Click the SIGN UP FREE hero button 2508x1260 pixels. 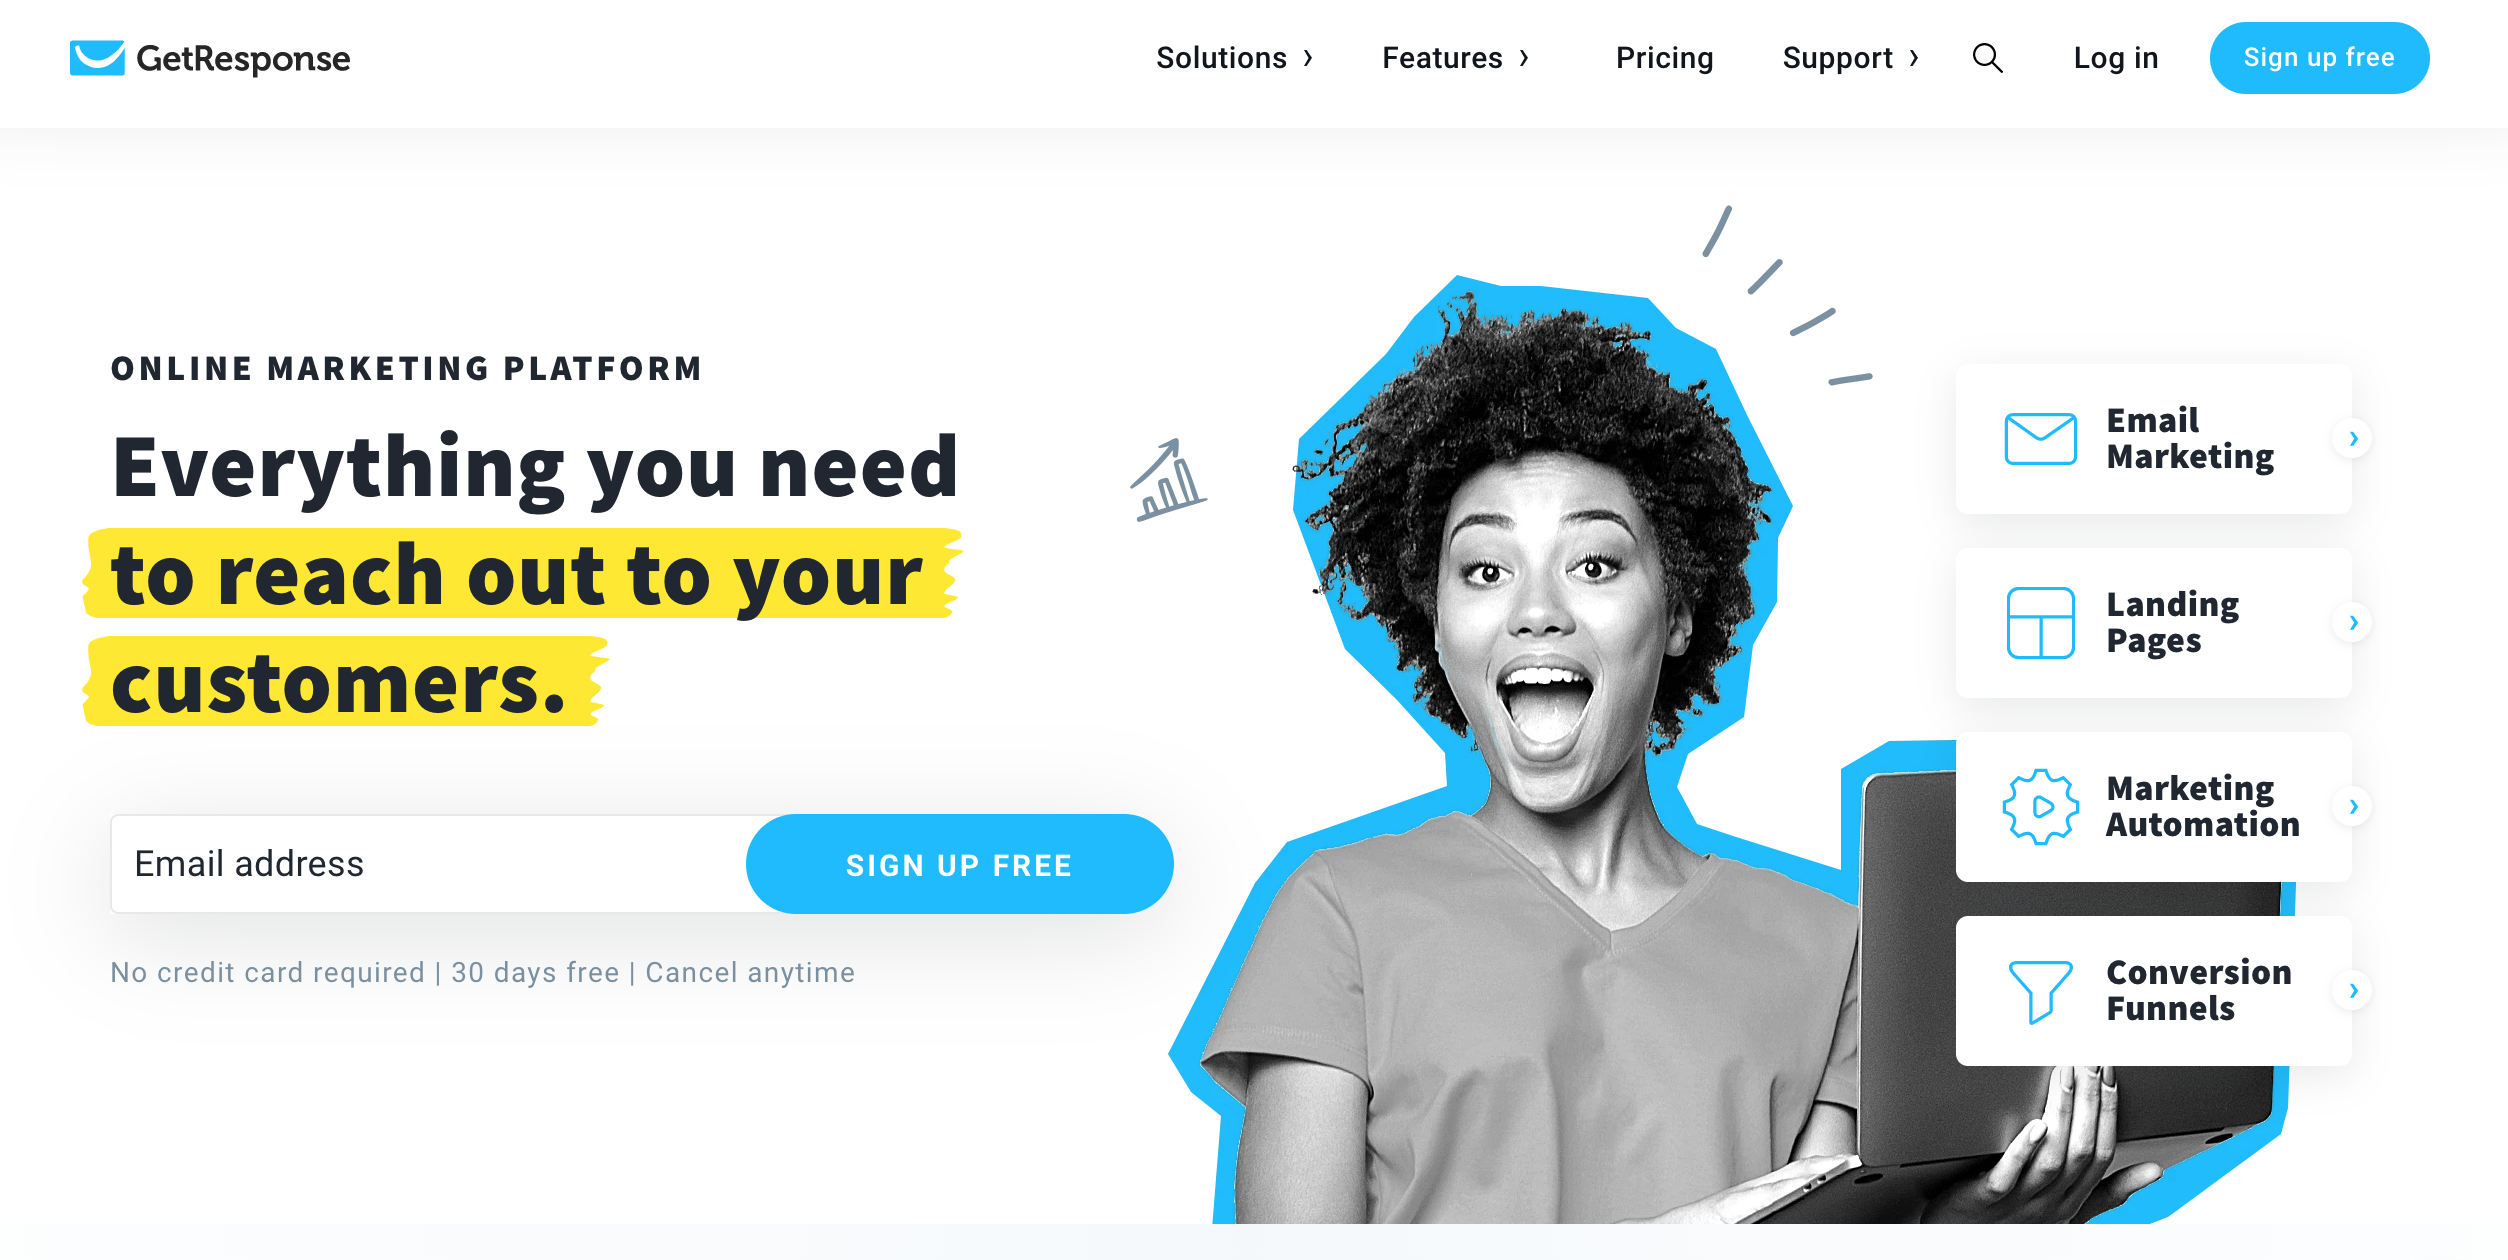pos(959,864)
